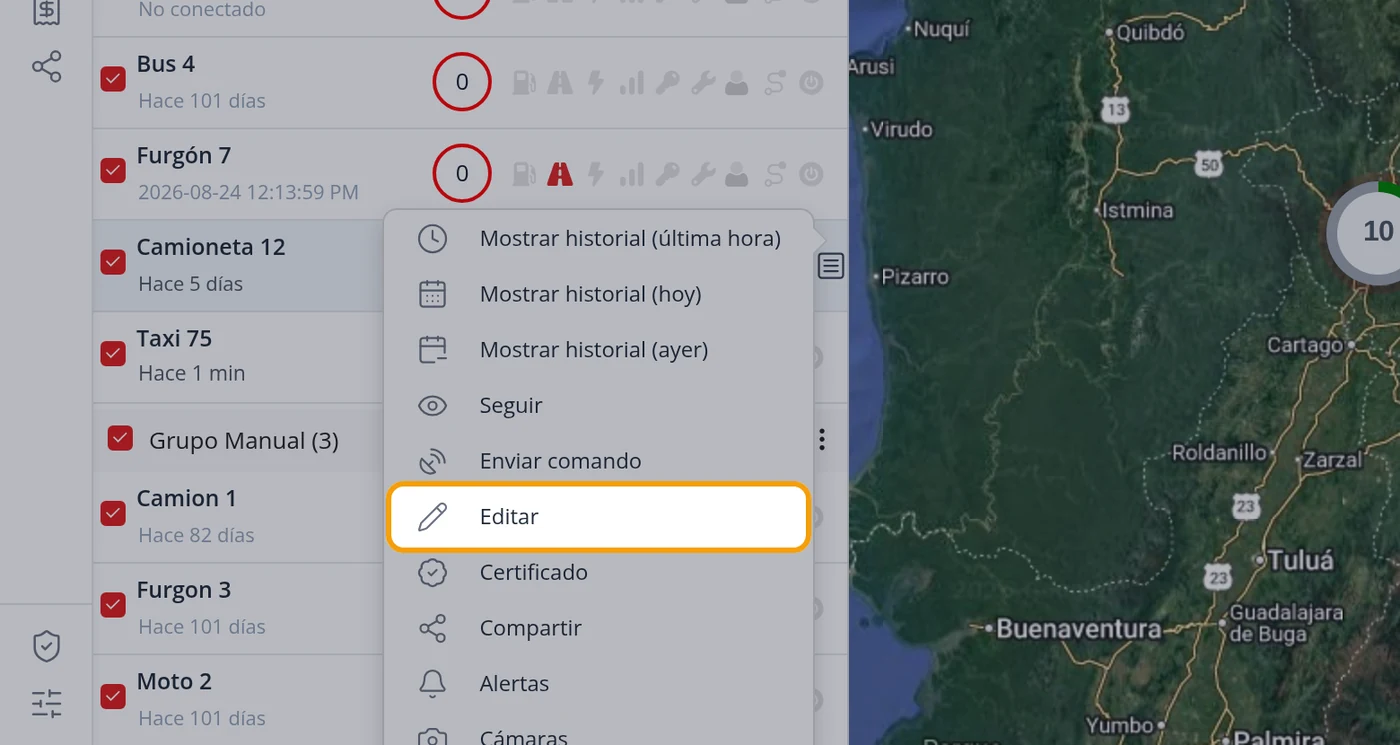Select Editar in the context menu

[598, 517]
